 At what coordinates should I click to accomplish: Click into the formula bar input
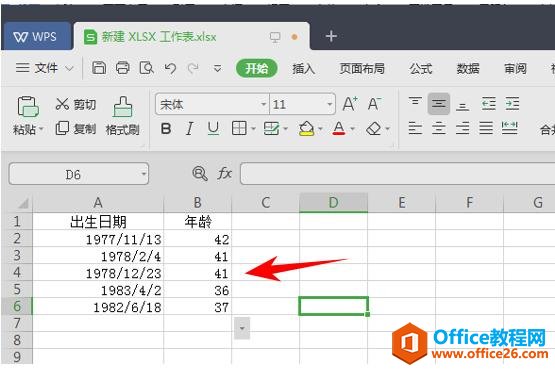397,173
